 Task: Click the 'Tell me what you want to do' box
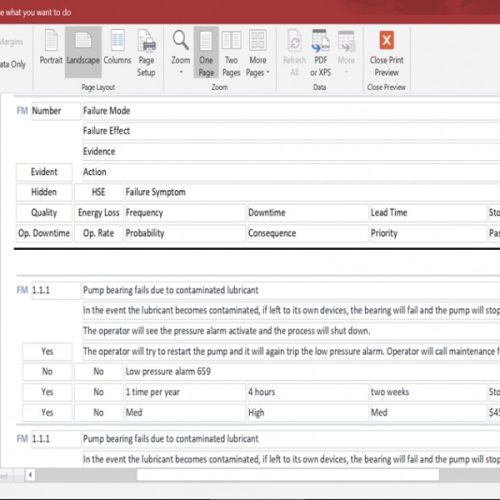(x=35, y=12)
